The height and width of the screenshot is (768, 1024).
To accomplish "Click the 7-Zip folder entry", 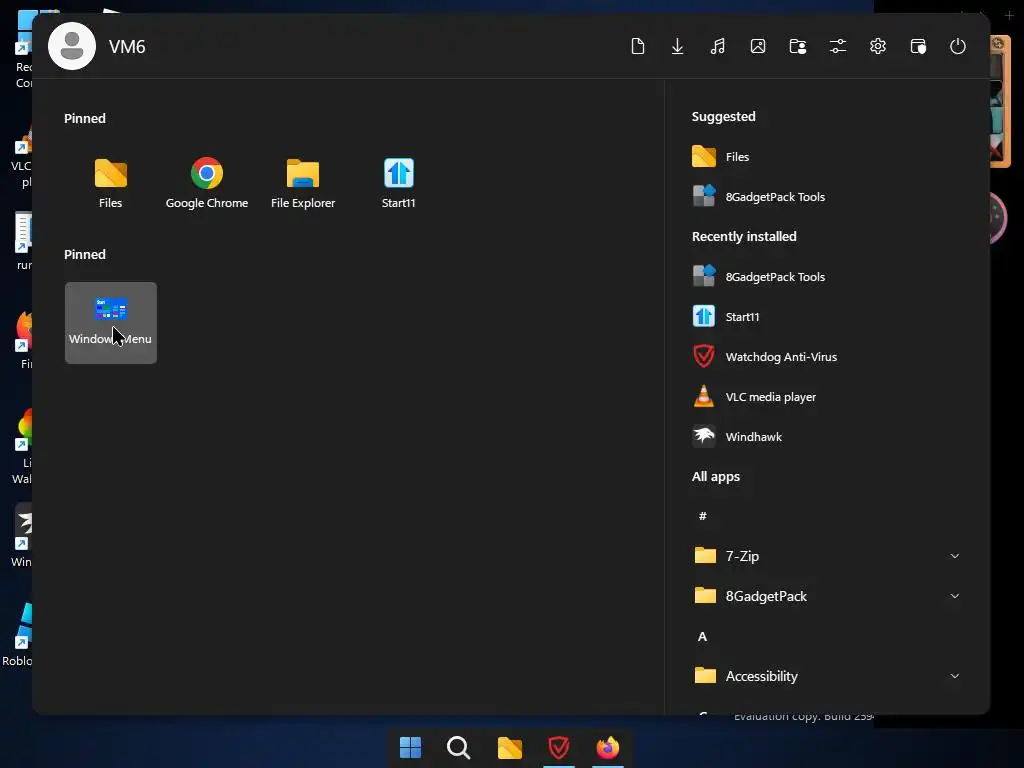I will [827, 556].
